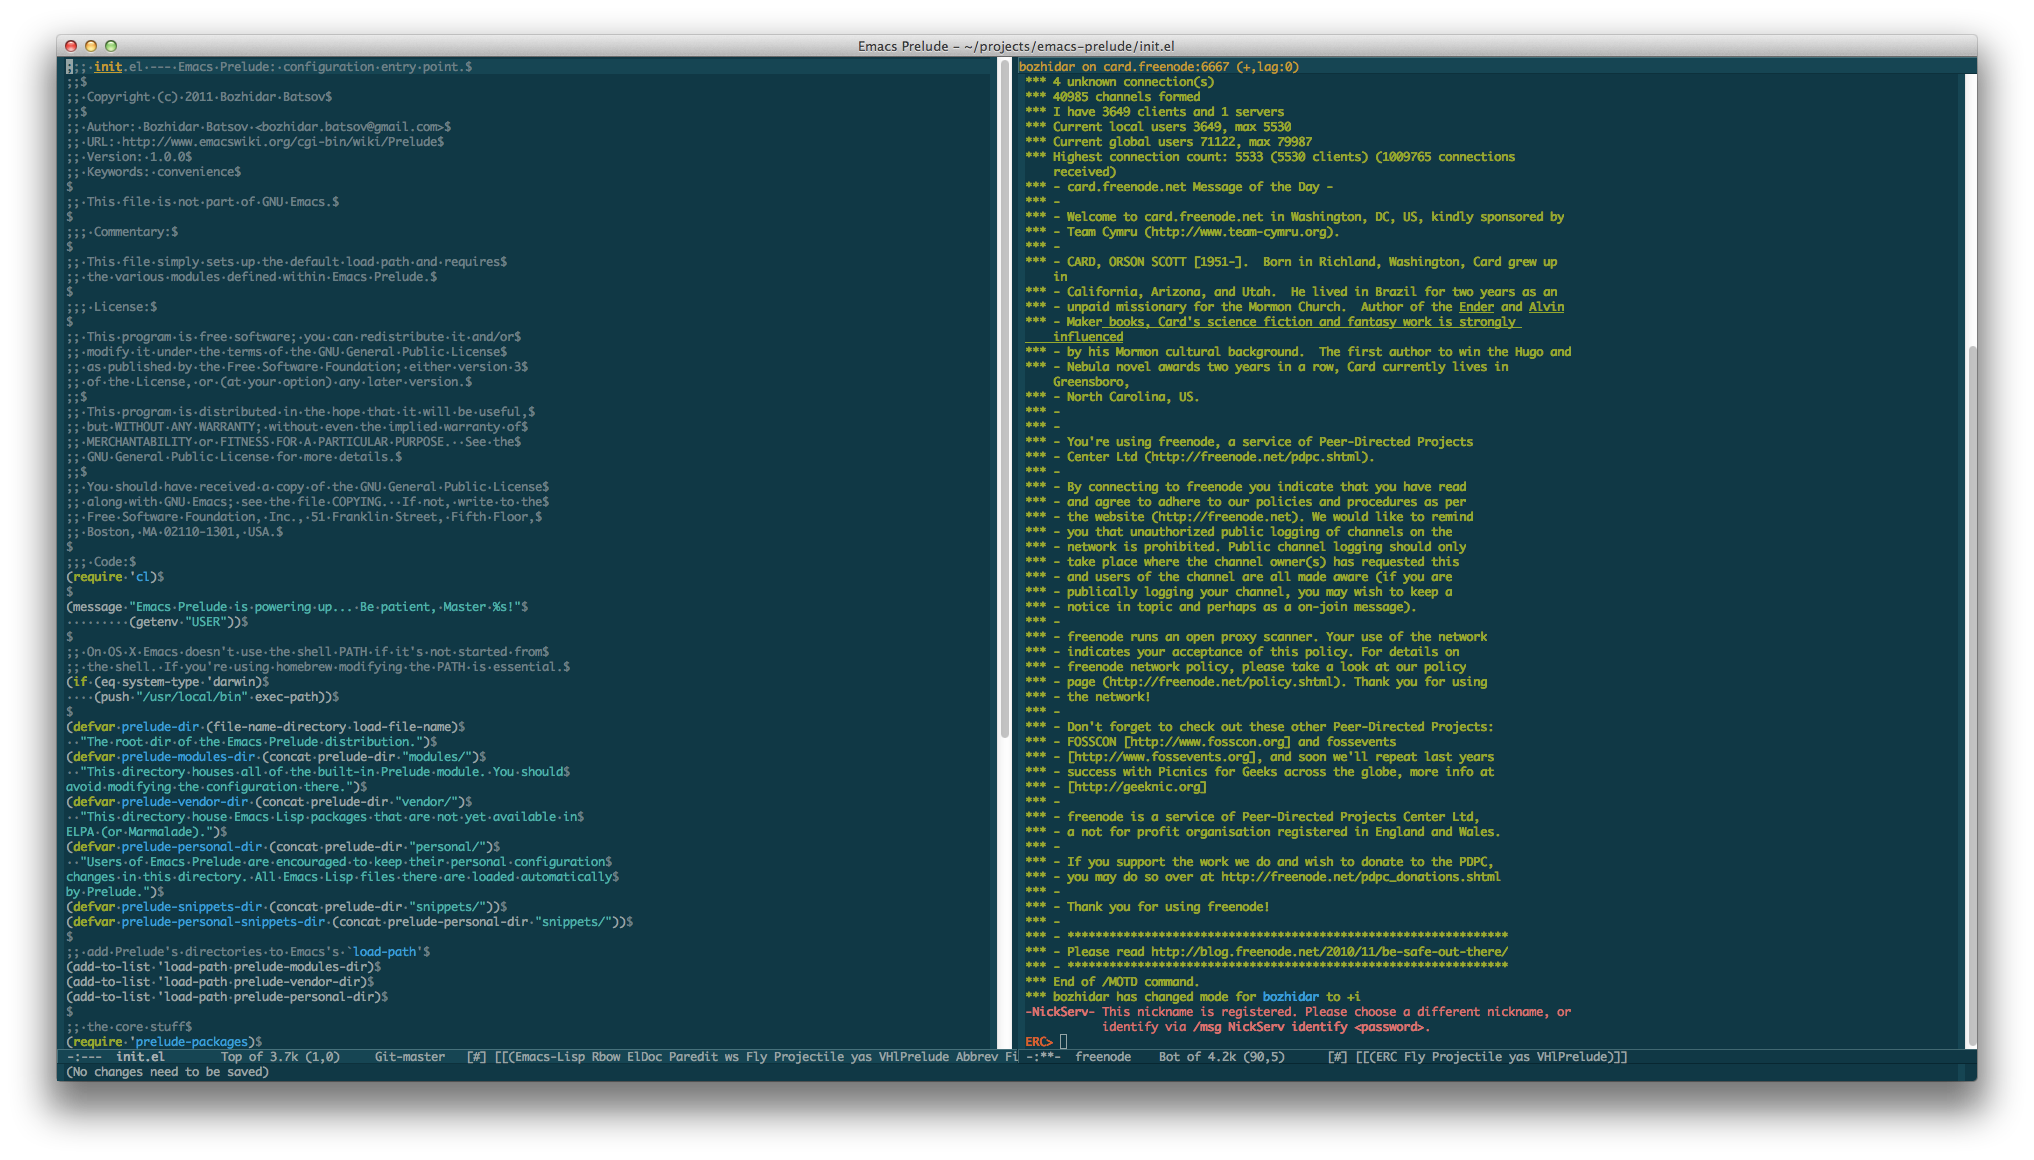2034x1160 pixels.
Task: Click the init.el pane vertical scrollbar
Action: click(1004, 400)
